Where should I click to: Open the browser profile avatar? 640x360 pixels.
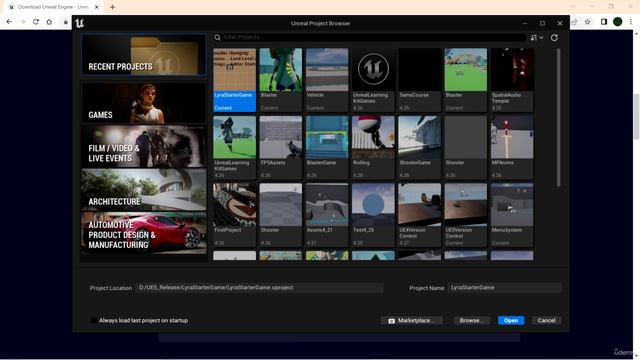point(618,22)
